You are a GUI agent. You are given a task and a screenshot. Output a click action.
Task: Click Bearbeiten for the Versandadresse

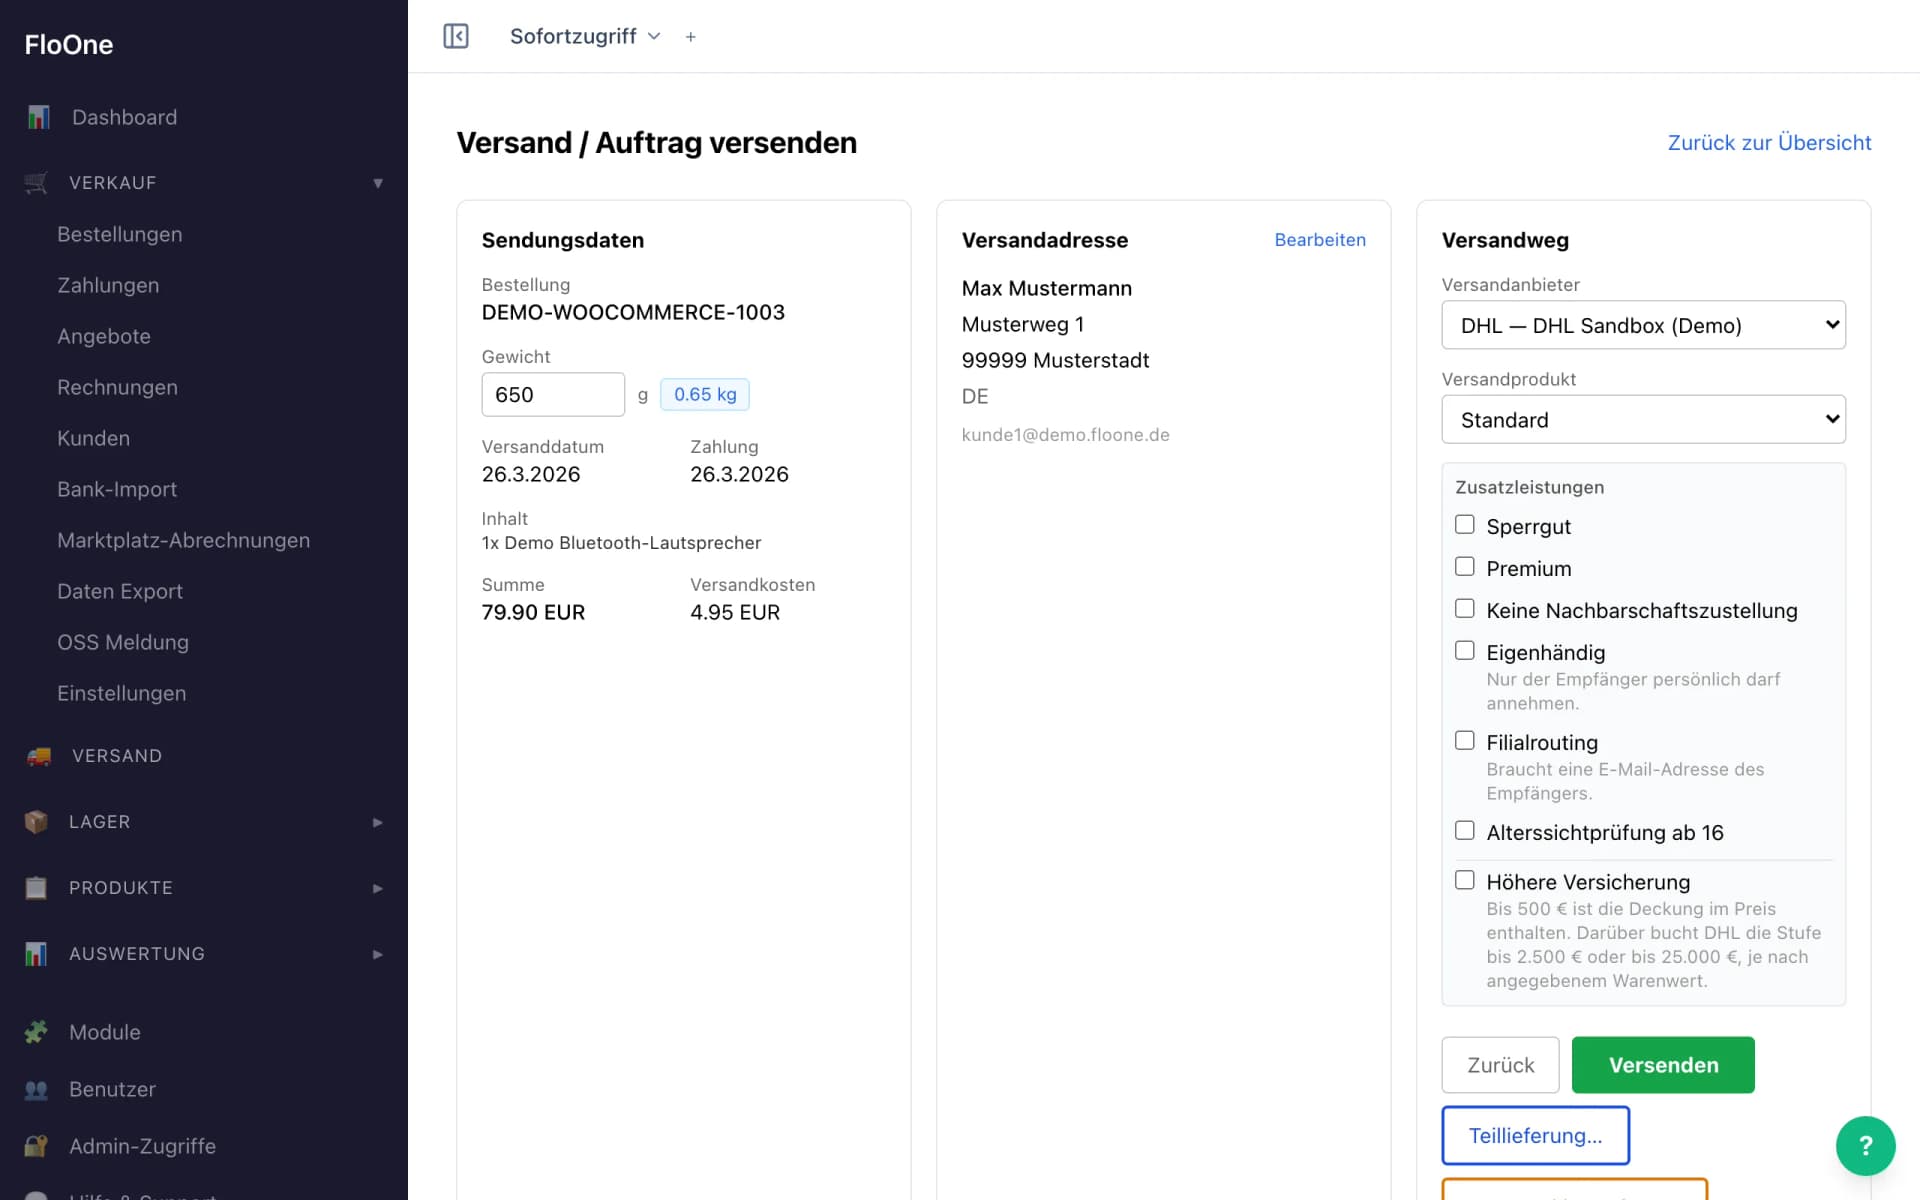pyautogui.click(x=1320, y=240)
